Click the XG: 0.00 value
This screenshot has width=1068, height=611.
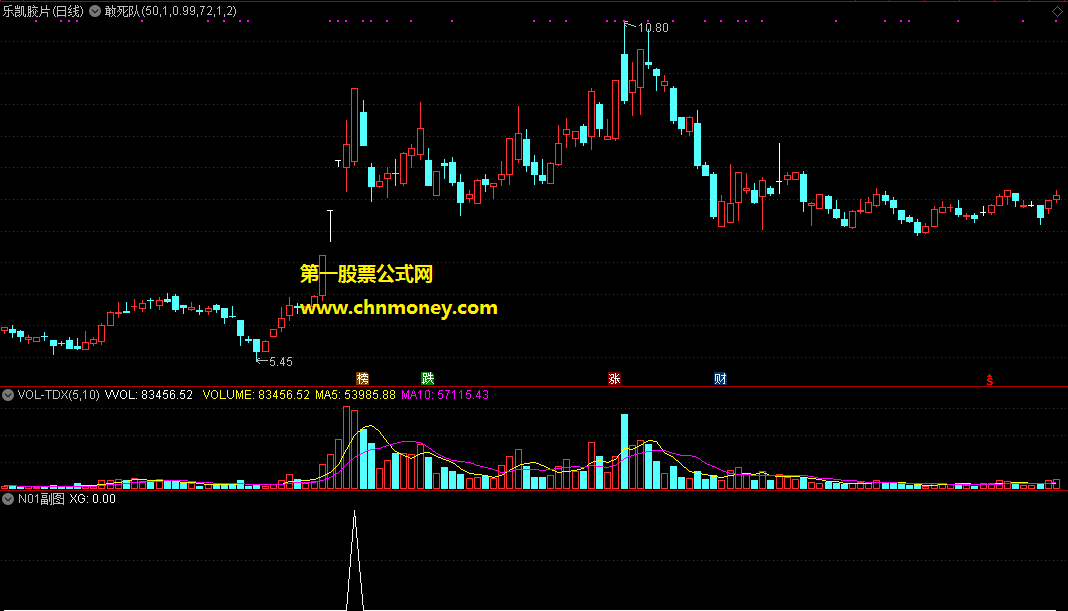(x=92, y=499)
